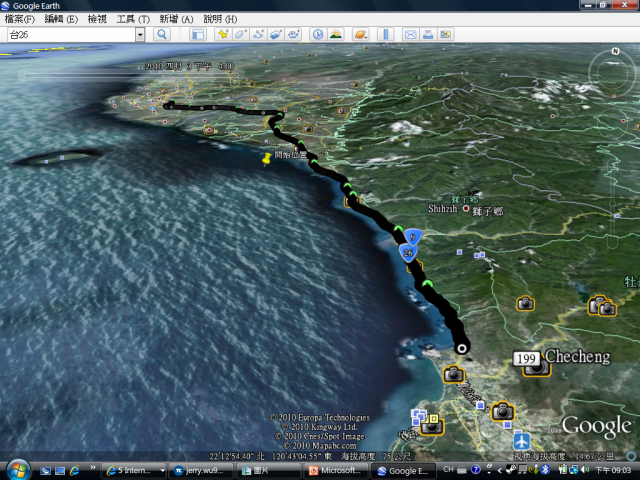Click the Email envelope icon
This screenshot has height=480, width=640.
[x=410, y=35]
